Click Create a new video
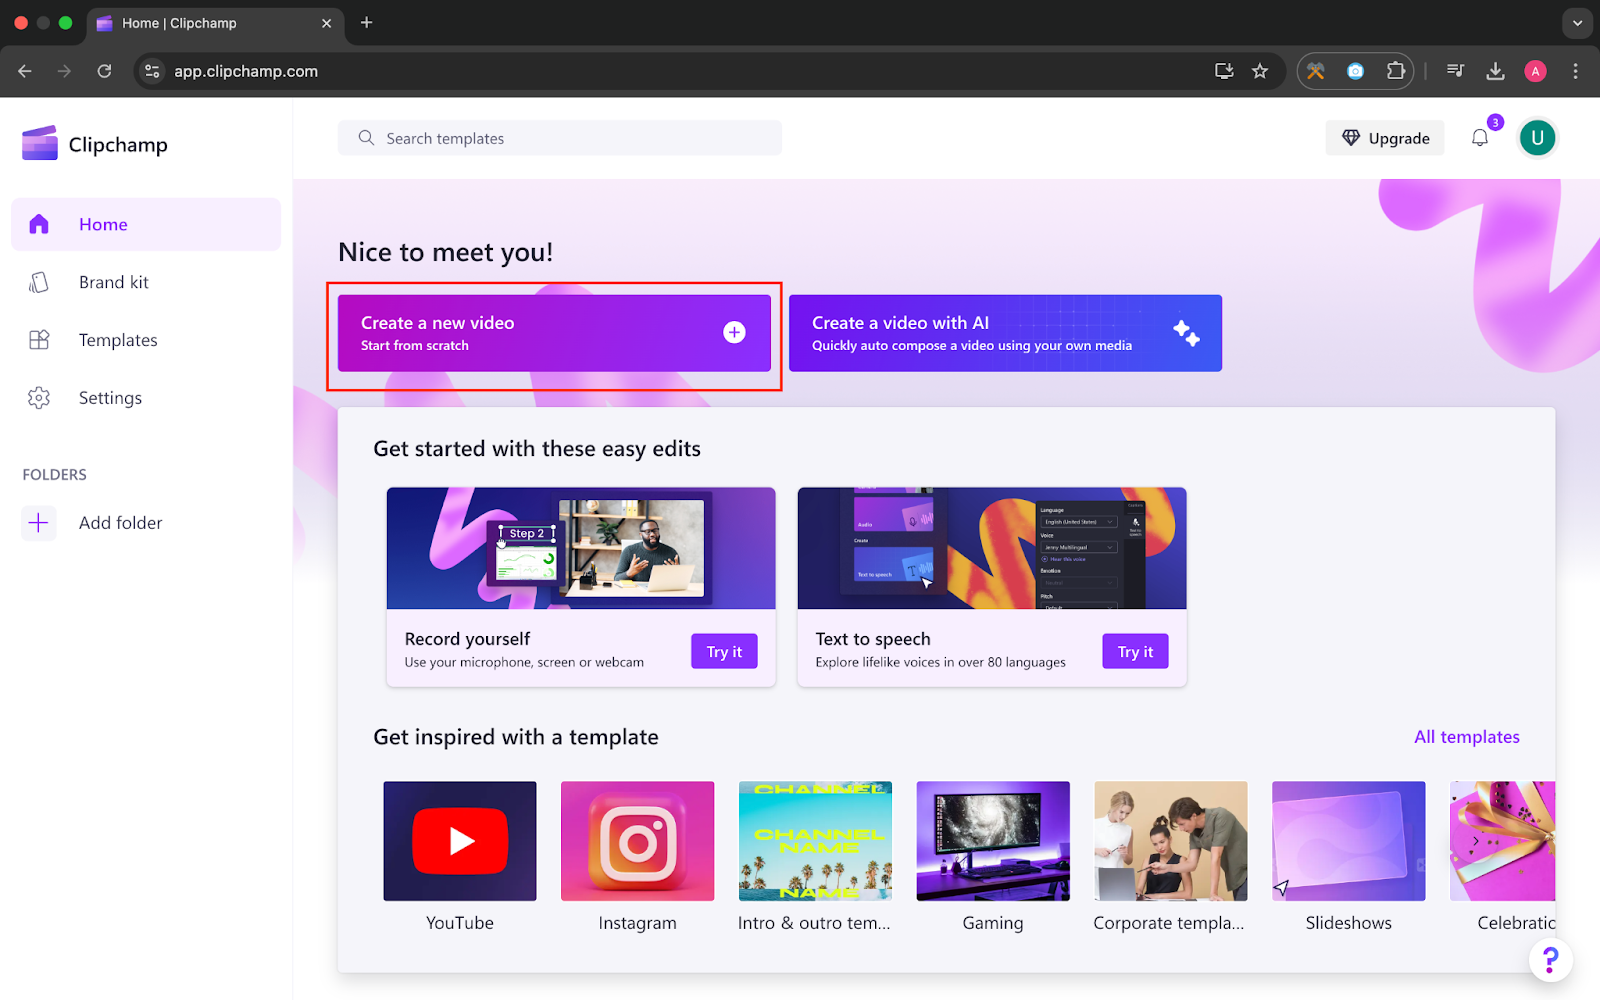Viewport: 1600px width, 1000px height. coord(554,333)
